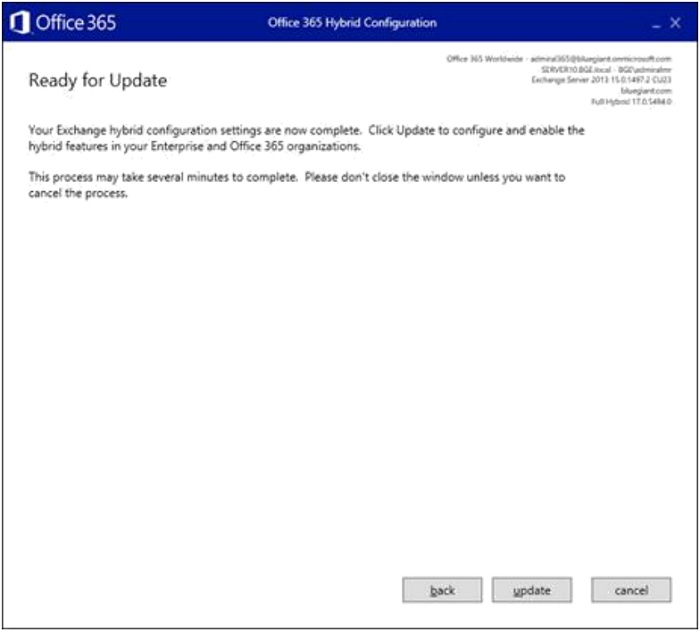Minimize the Hybrid Configuration window

tap(656, 23)
